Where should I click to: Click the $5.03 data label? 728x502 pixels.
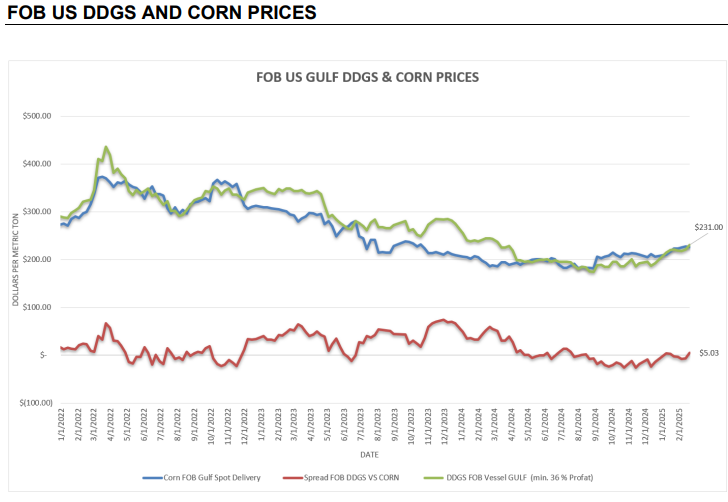709,353
